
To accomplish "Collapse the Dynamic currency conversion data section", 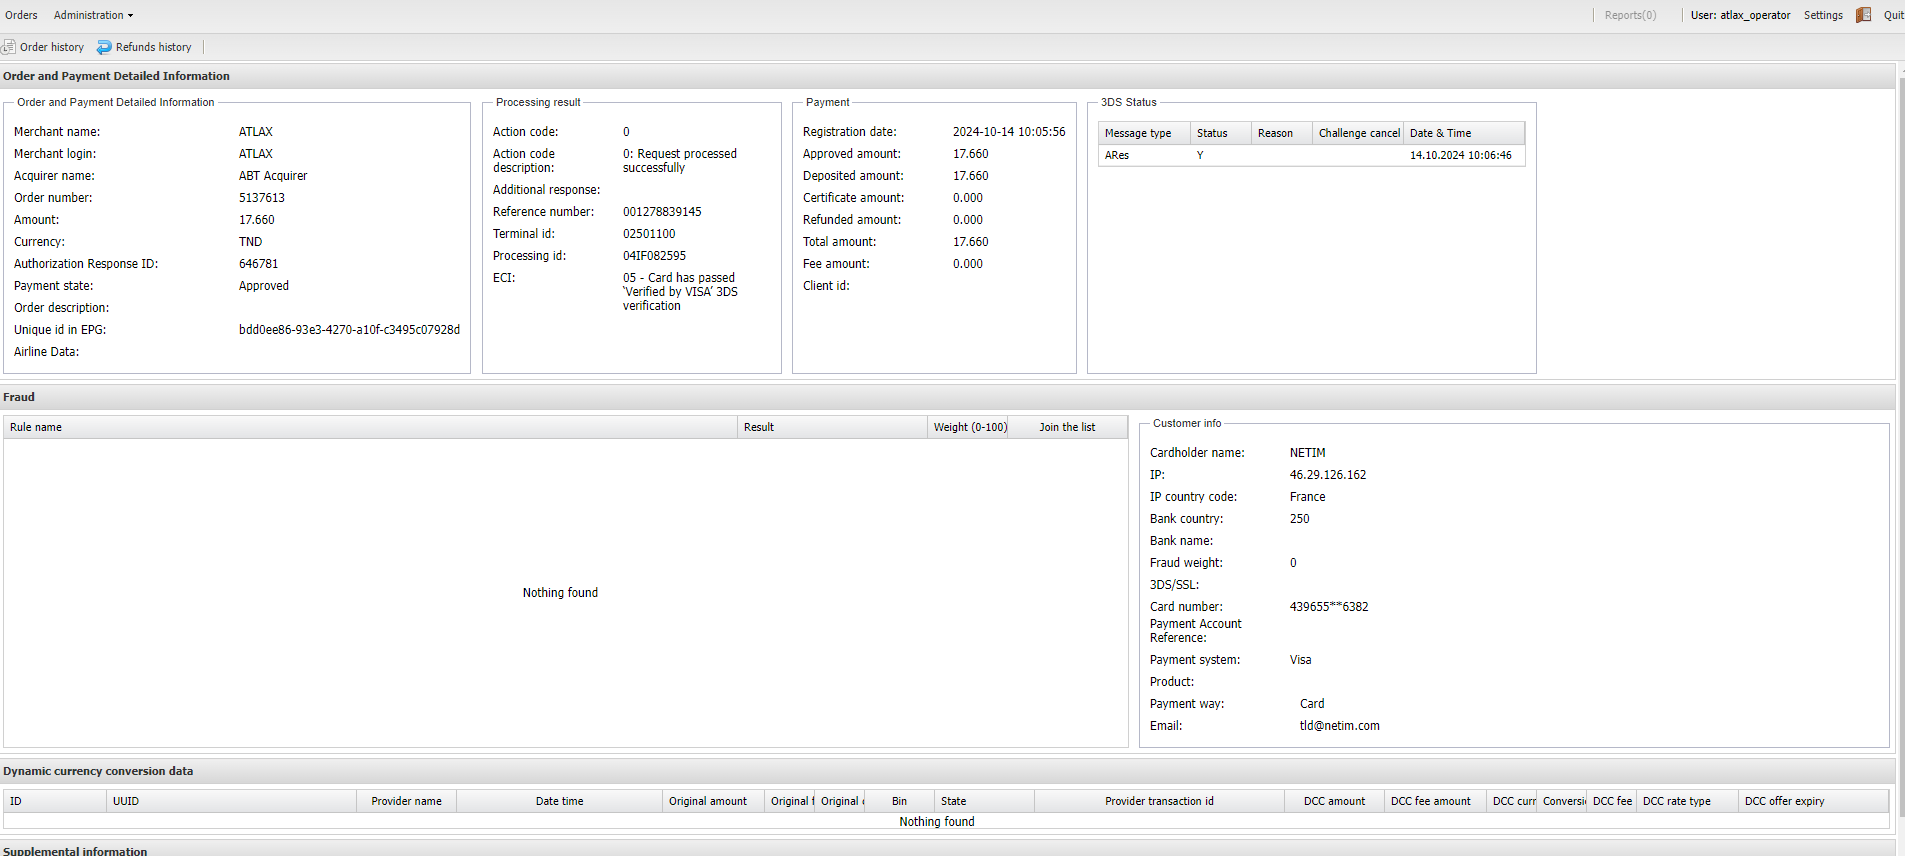I will click(98, 771).
